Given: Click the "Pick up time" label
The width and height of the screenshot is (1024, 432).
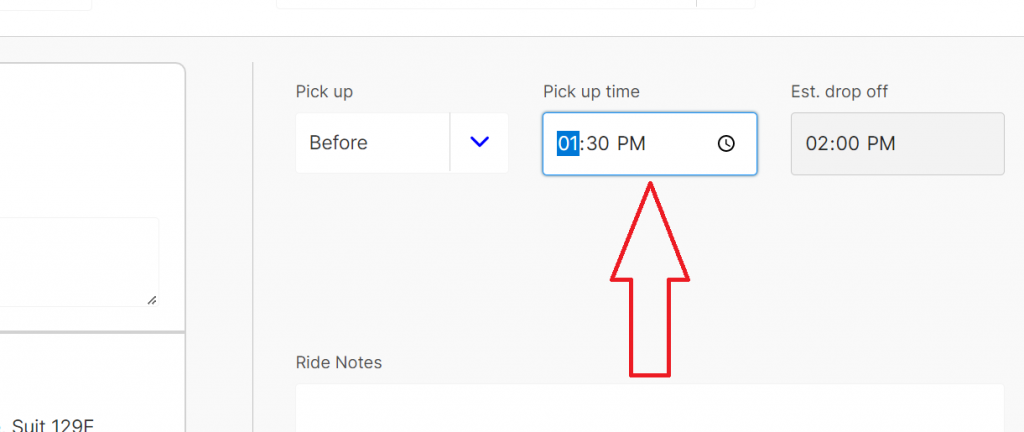Looking at the screenshot, I should point(591,92).
